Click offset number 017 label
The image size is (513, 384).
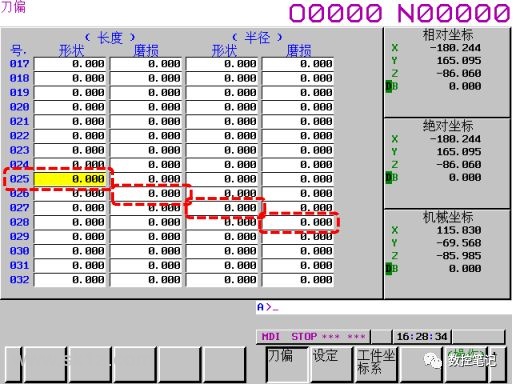(20, 64)
